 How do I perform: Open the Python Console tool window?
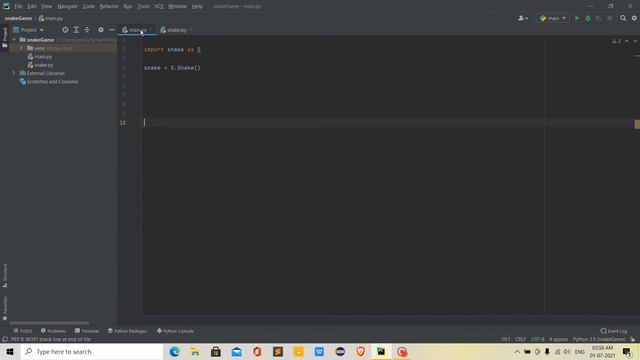(x=175, y=331)
